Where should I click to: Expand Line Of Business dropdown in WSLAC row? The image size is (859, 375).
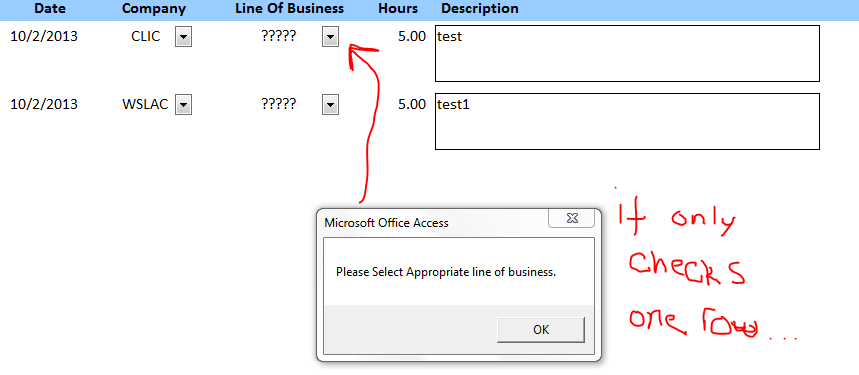pyautogui.click(x=330, y=105)
